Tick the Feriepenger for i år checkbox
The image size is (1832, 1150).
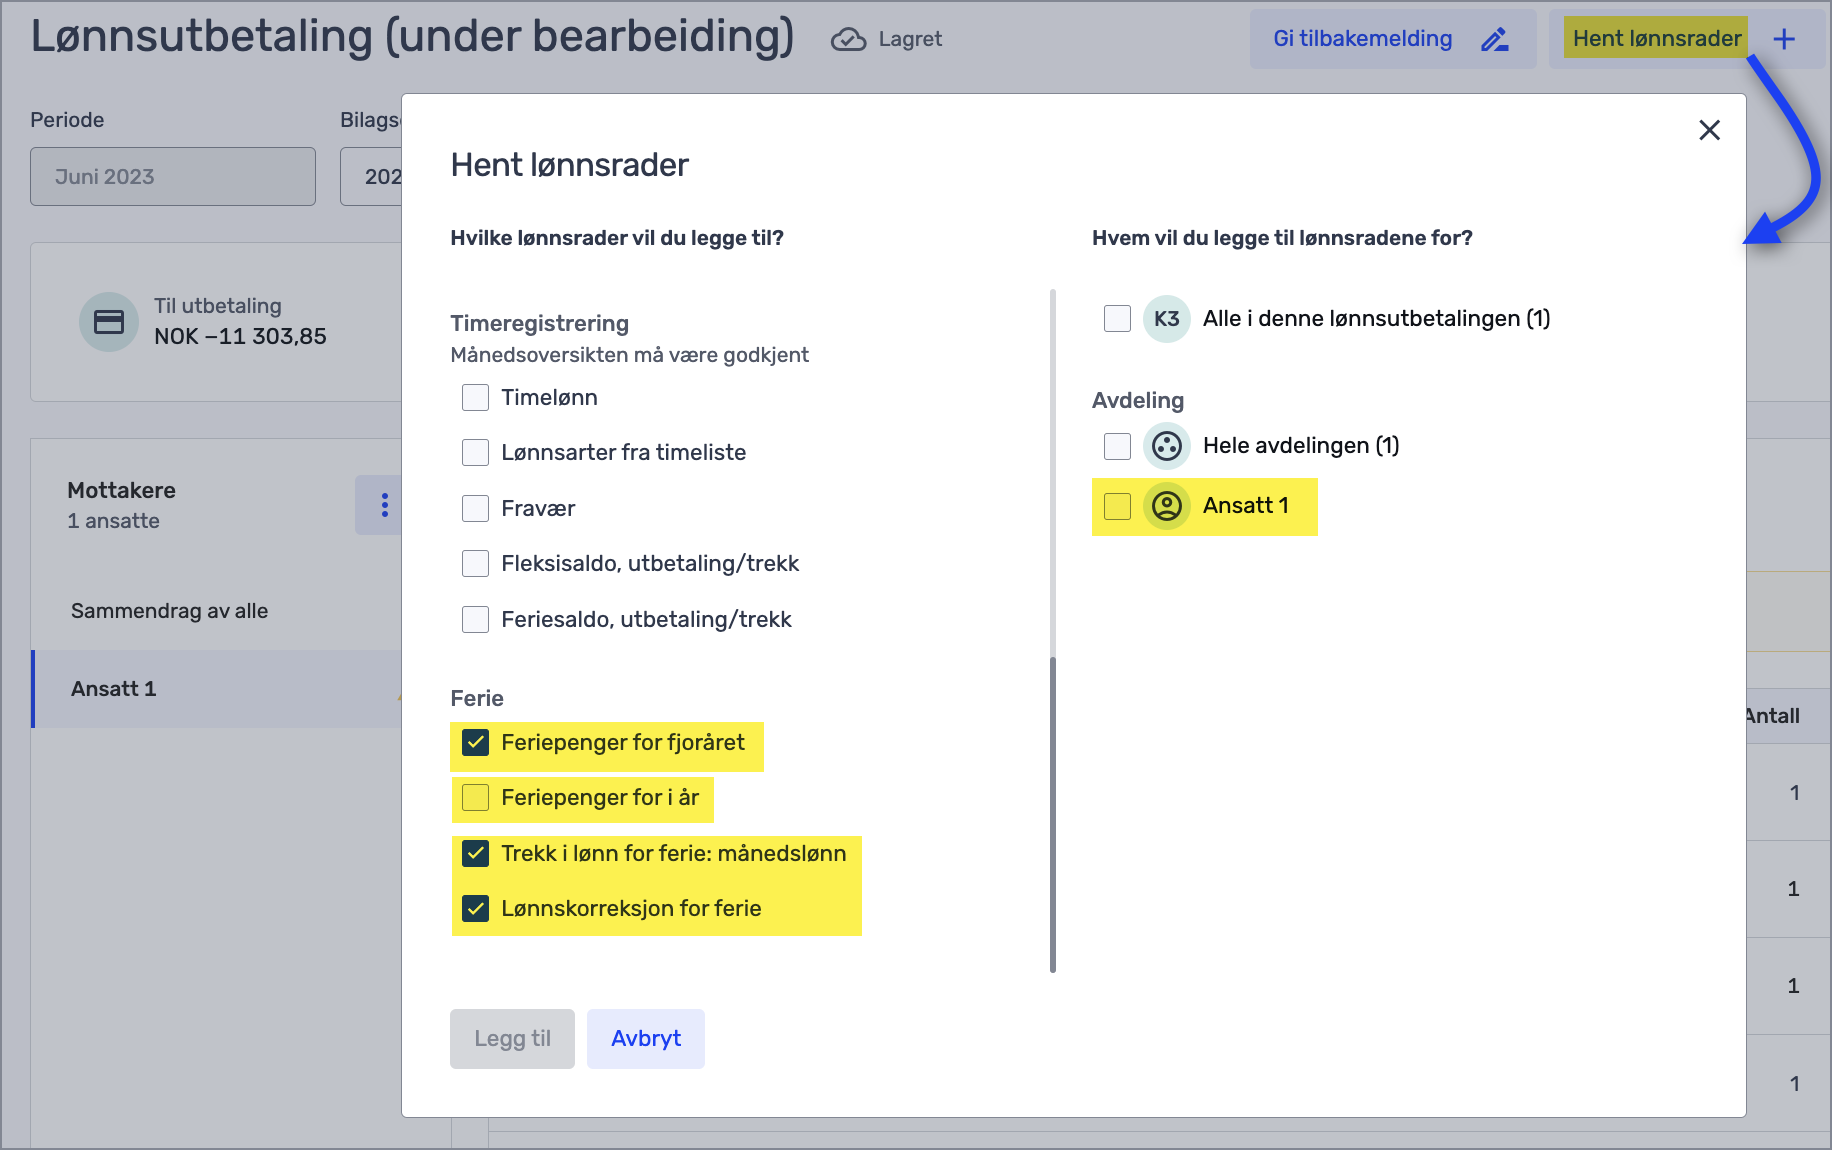(x=476, y=798)
